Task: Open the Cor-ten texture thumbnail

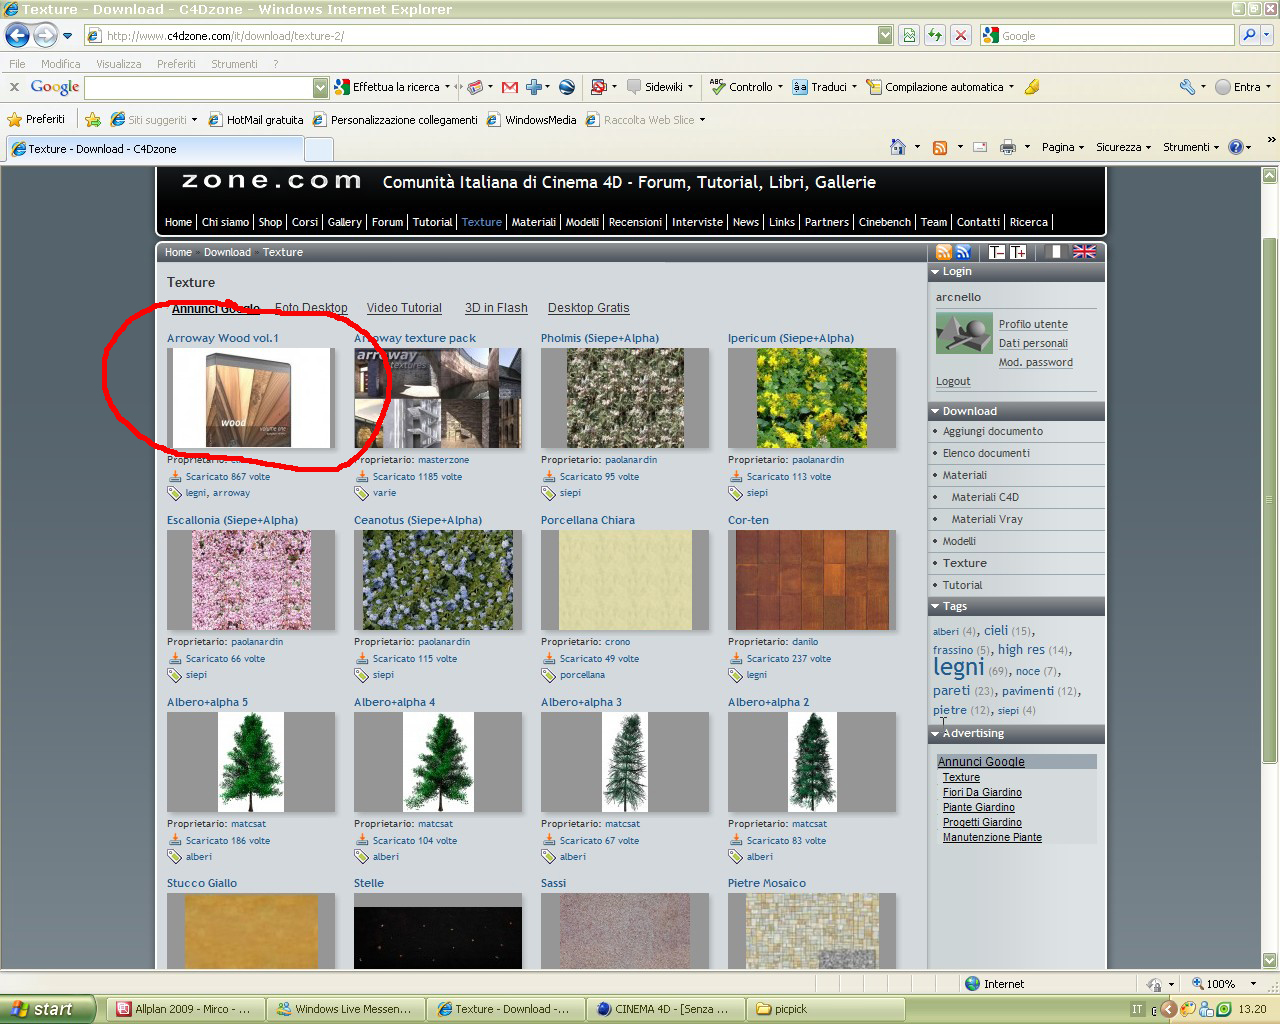Action: coord(812,580)
